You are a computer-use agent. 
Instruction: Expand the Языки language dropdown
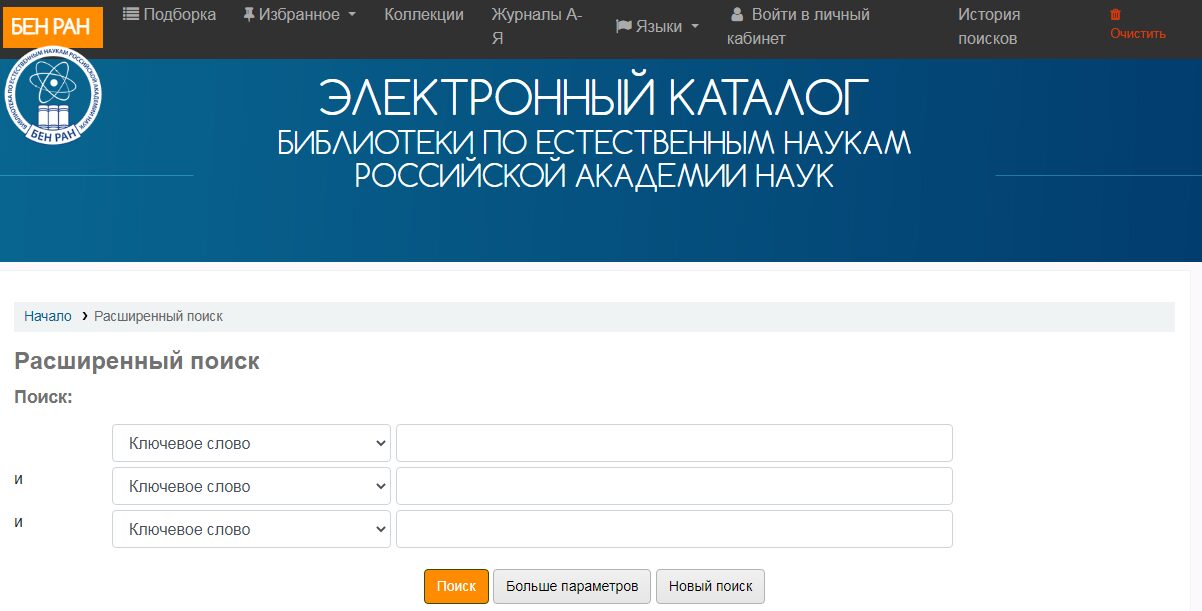pos(657,27)
